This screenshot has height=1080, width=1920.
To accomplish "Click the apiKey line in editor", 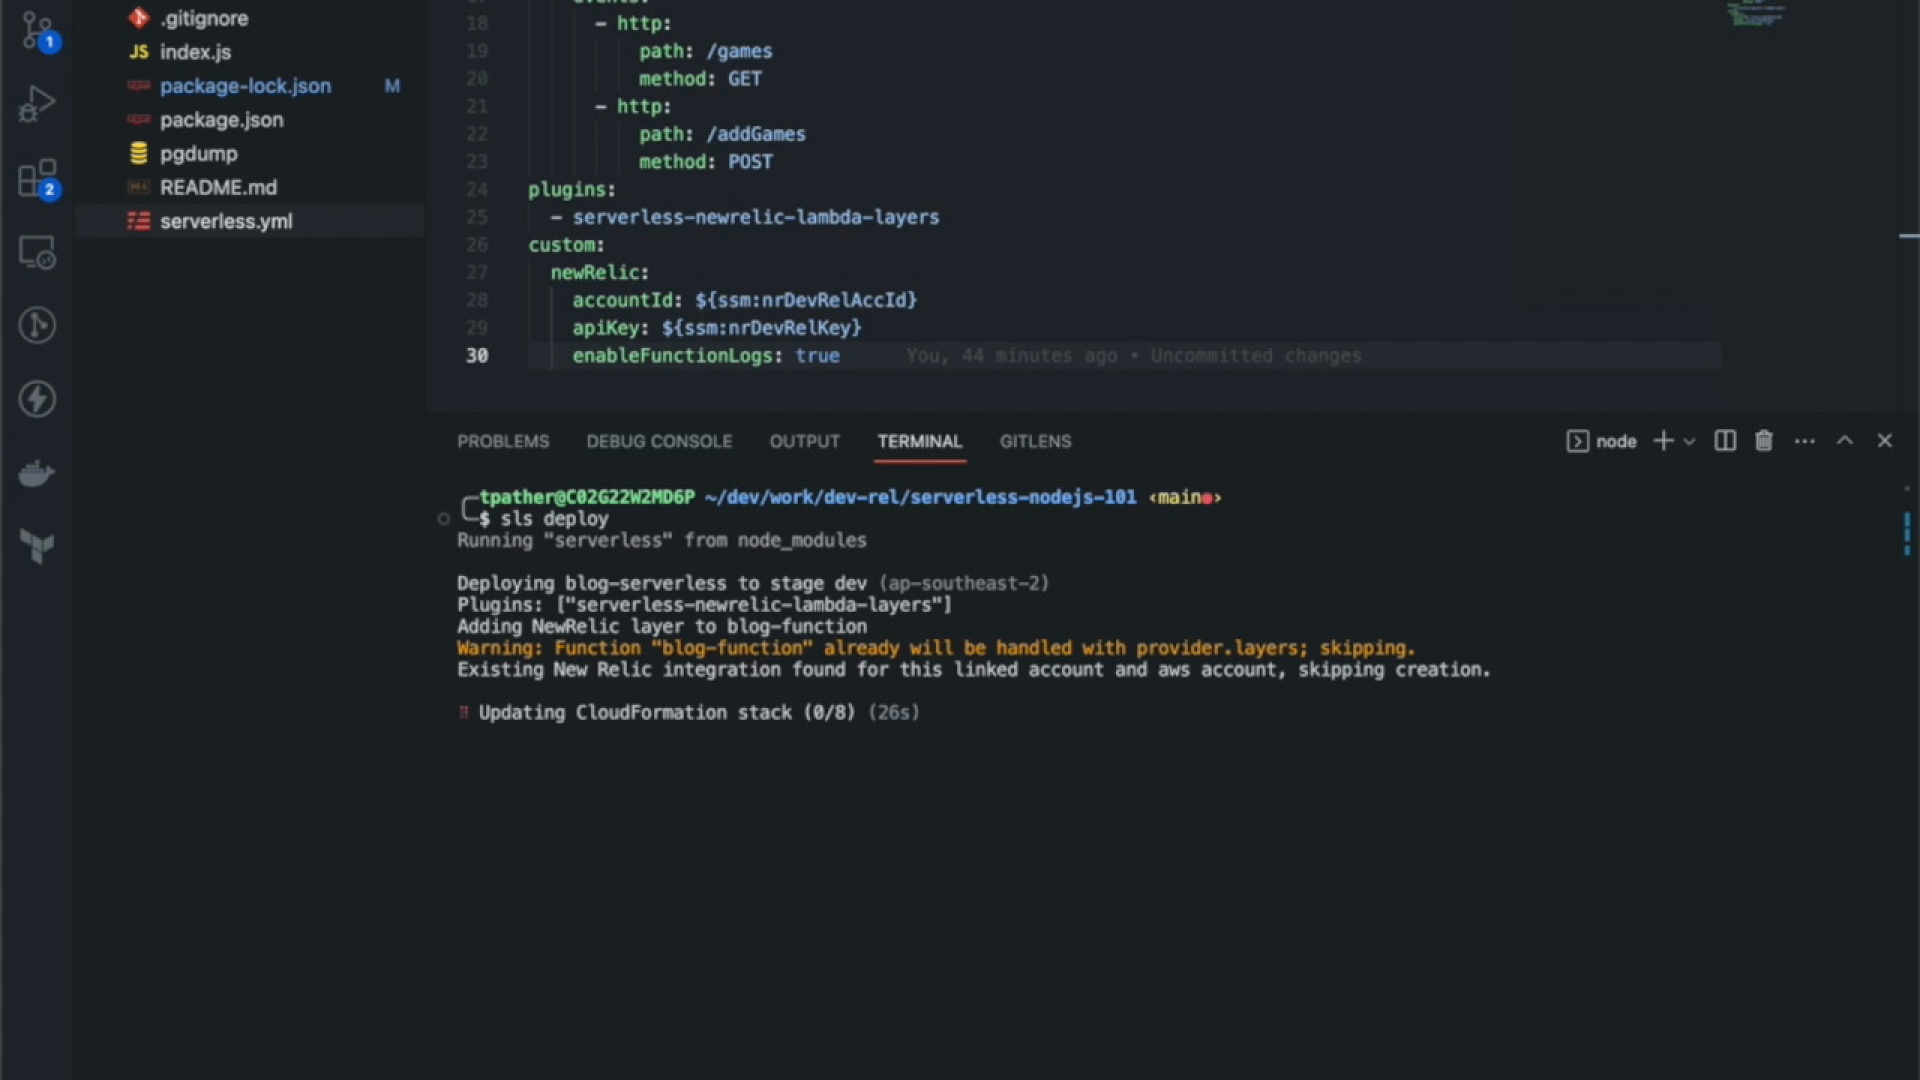I will click(716, 328).
